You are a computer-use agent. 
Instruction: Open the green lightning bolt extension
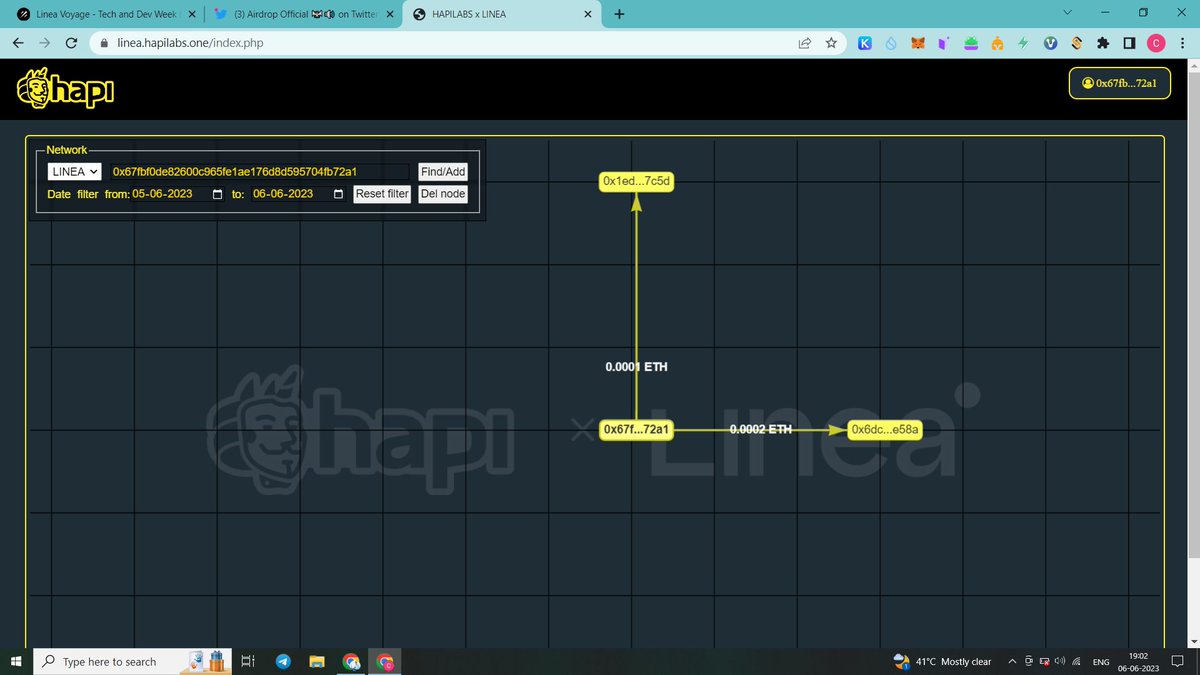point(1023,43)
